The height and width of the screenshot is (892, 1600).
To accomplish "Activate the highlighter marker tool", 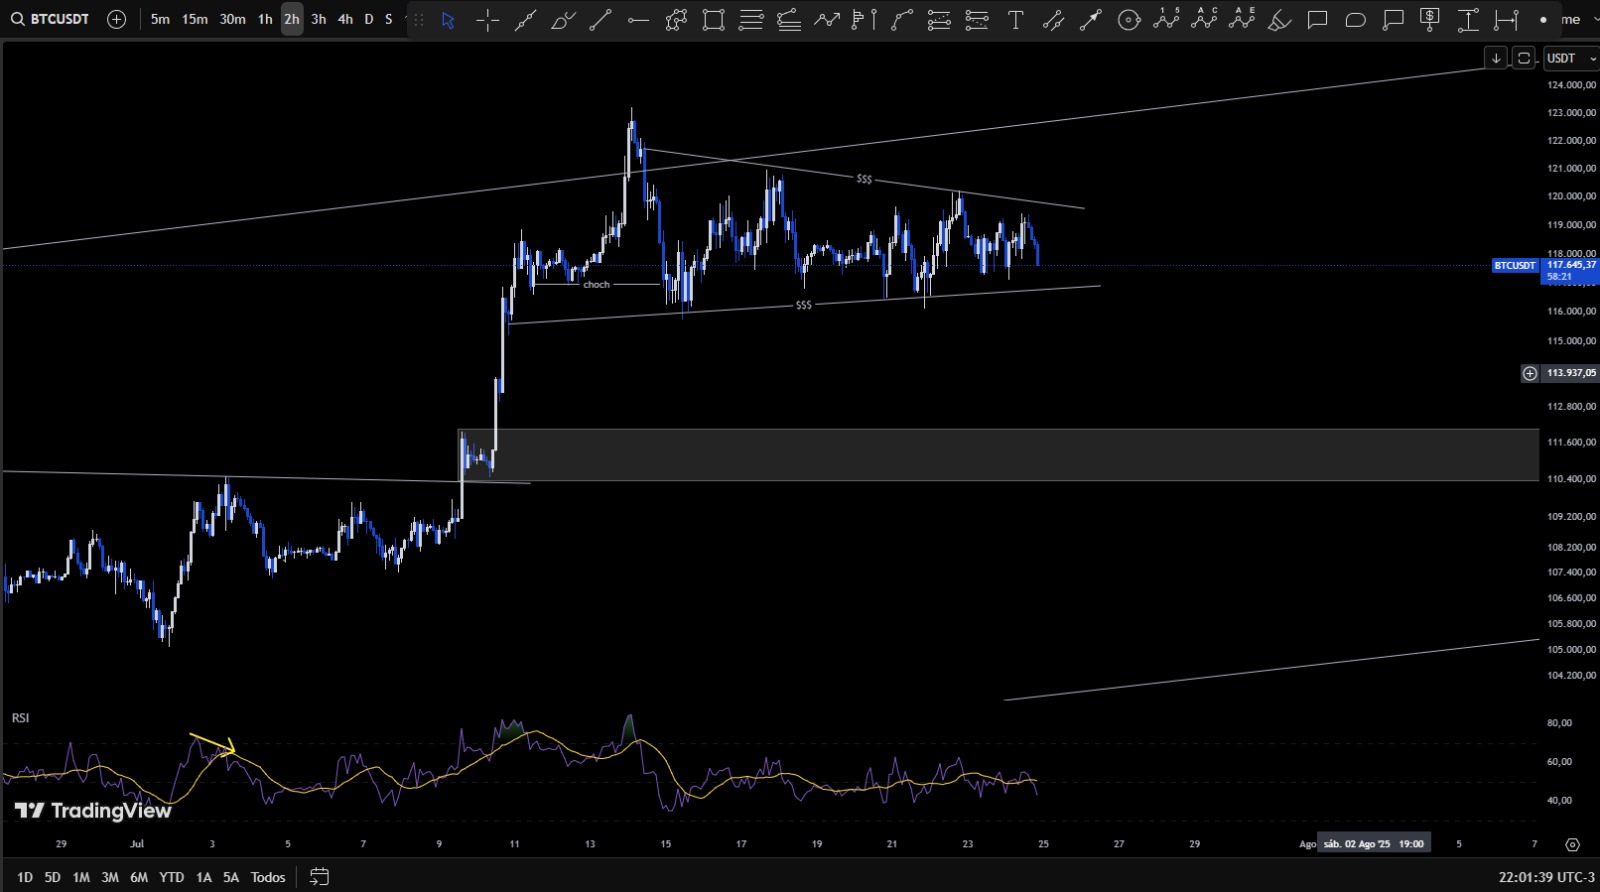I will [x=1280, y=20].
